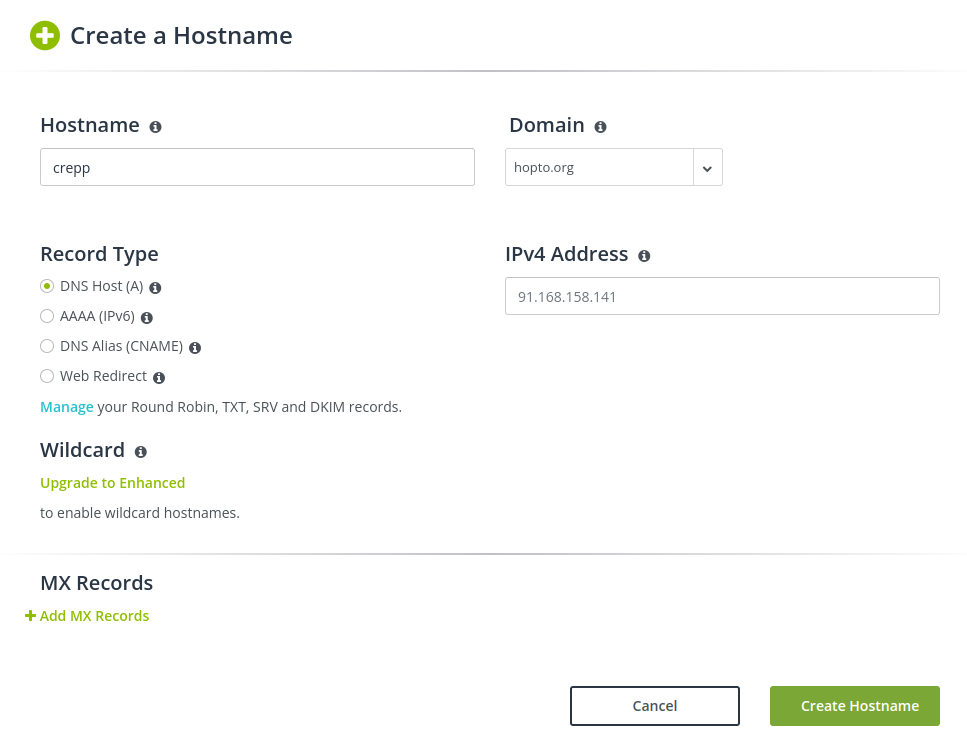The width and height of the screenshot is (967, 737).
Task: Click the info icon beside DNS Host (A)
Action: [x=155, y=288]
